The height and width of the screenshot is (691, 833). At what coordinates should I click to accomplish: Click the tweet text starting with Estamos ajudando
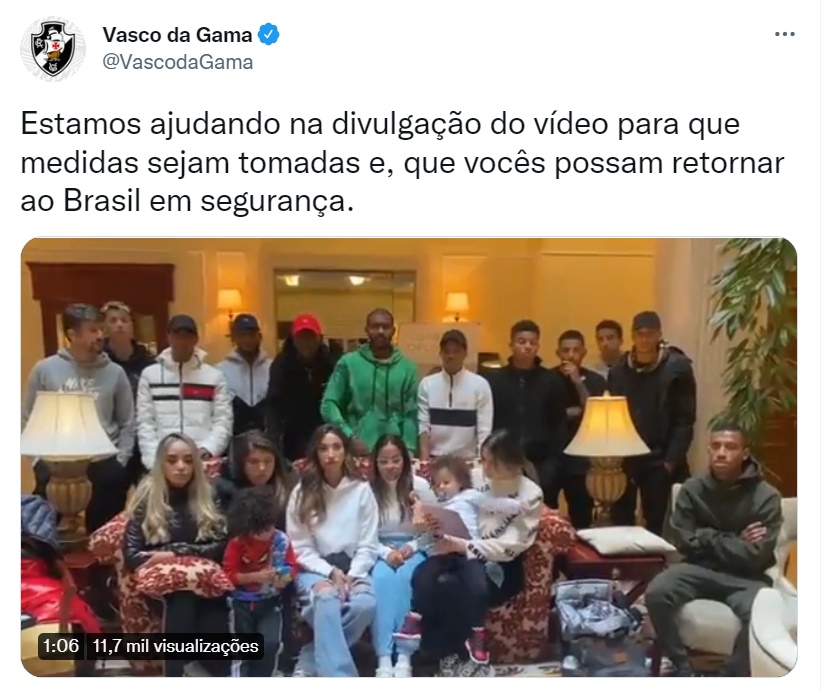pyautogui.click(x=402, y=163)
